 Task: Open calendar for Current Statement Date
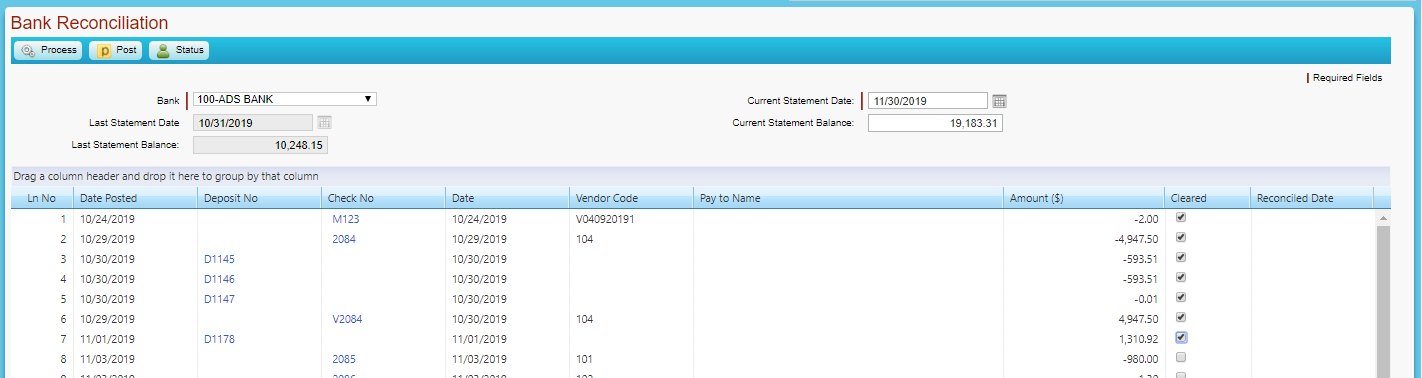(x=999, y=100)
